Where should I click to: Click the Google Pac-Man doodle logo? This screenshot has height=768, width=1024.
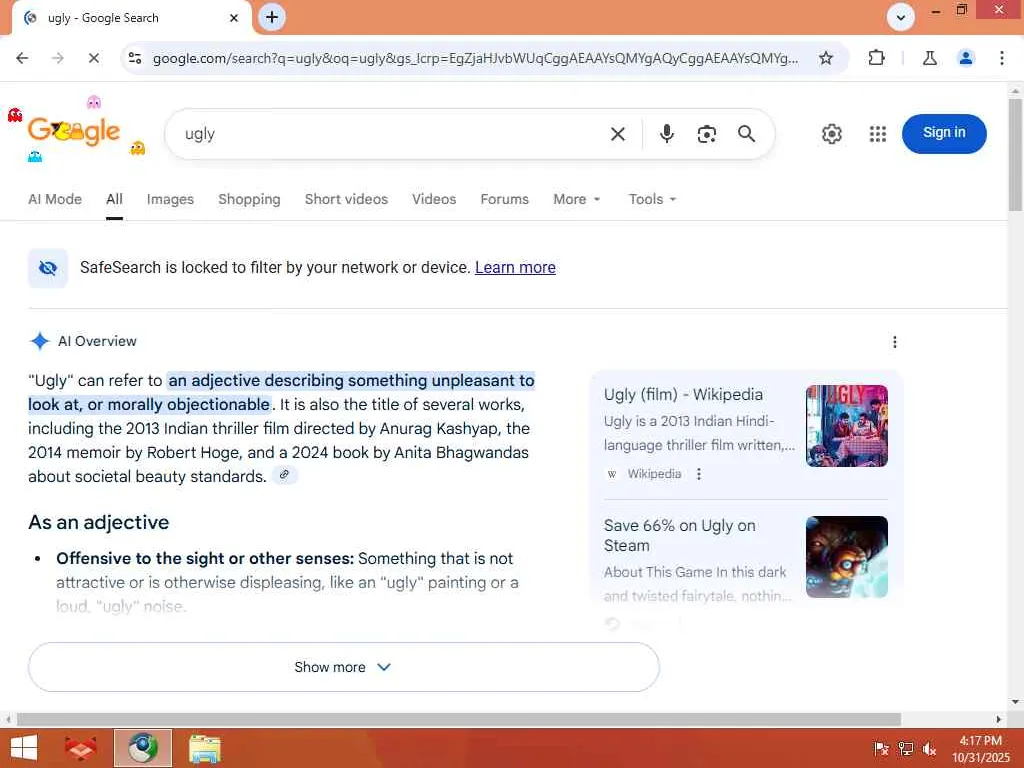click(x=74, y=131)
